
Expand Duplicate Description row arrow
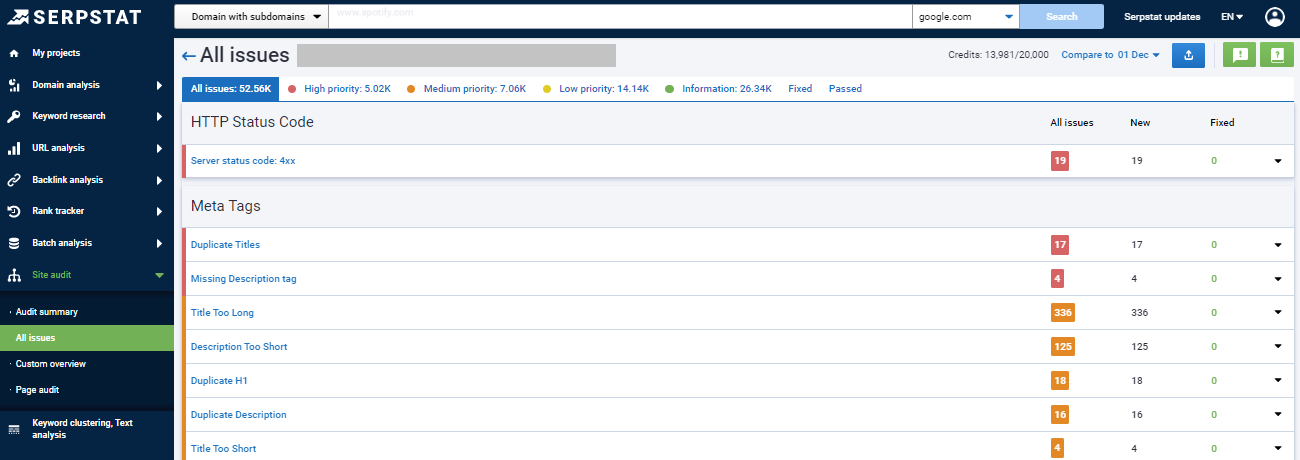pos(1277,415)
